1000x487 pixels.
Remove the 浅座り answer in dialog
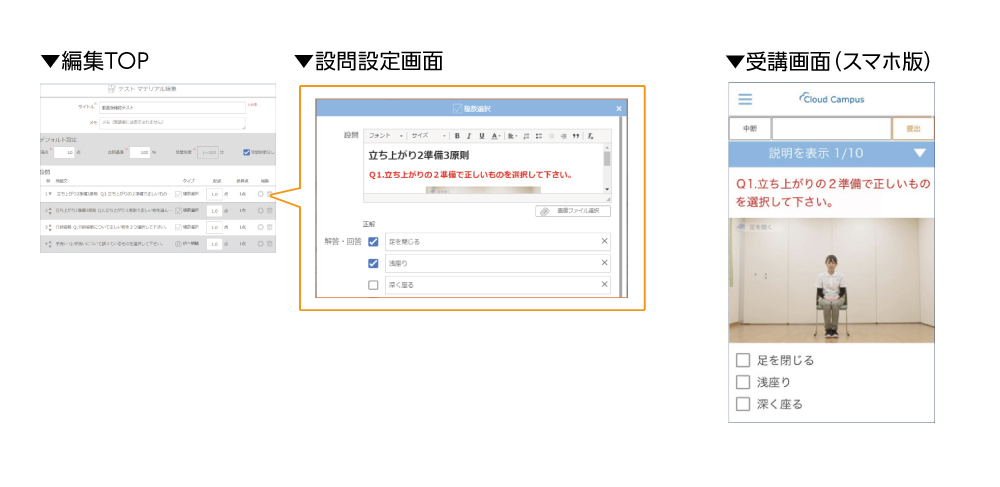(x=605, y=263)
